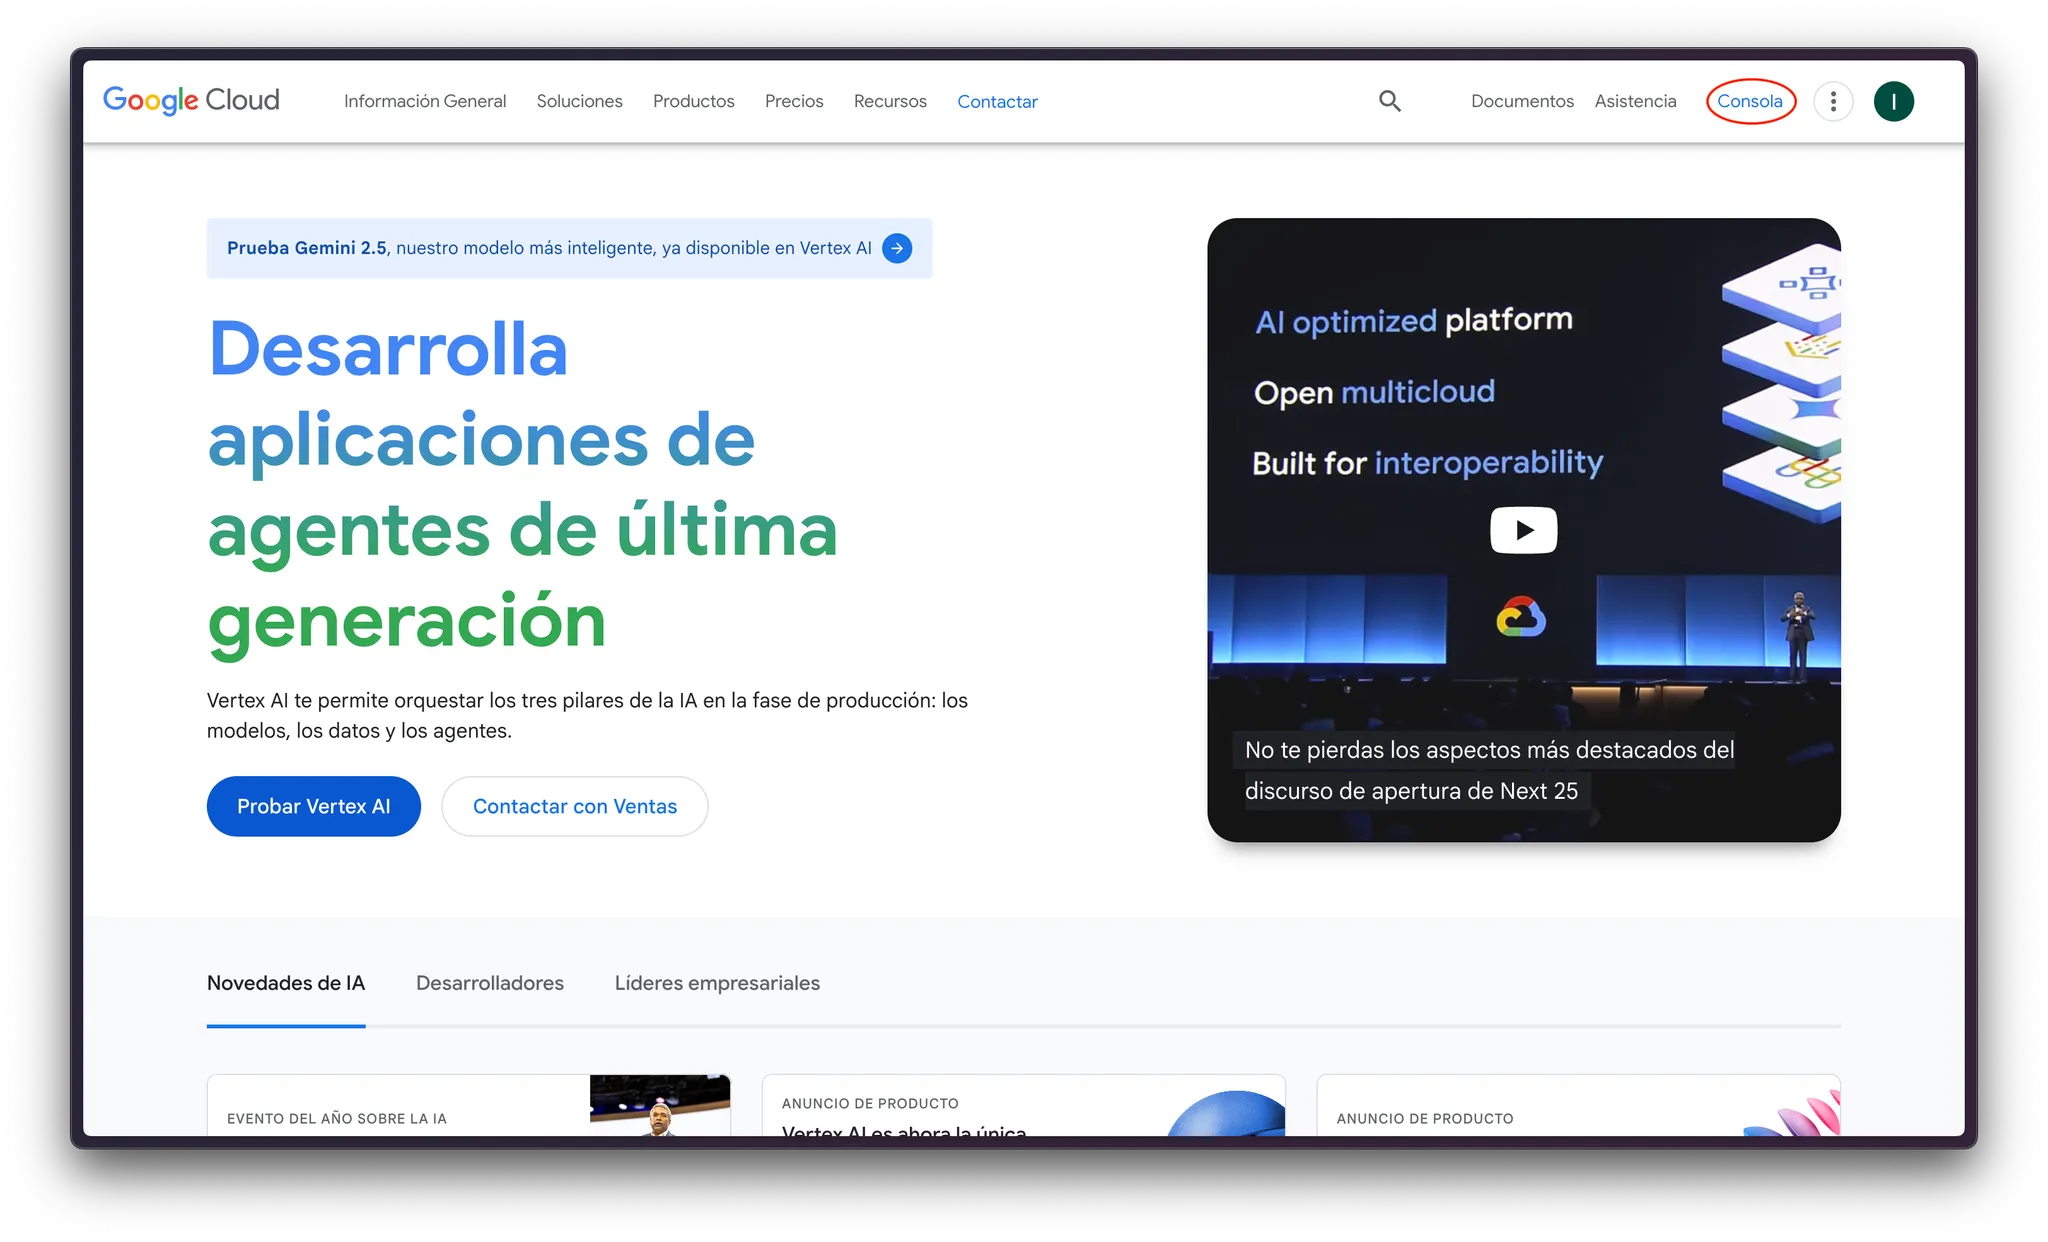The image size is (2048, 1242).
Task: Click the Contactar navigation link
Action: click(997, 101)
